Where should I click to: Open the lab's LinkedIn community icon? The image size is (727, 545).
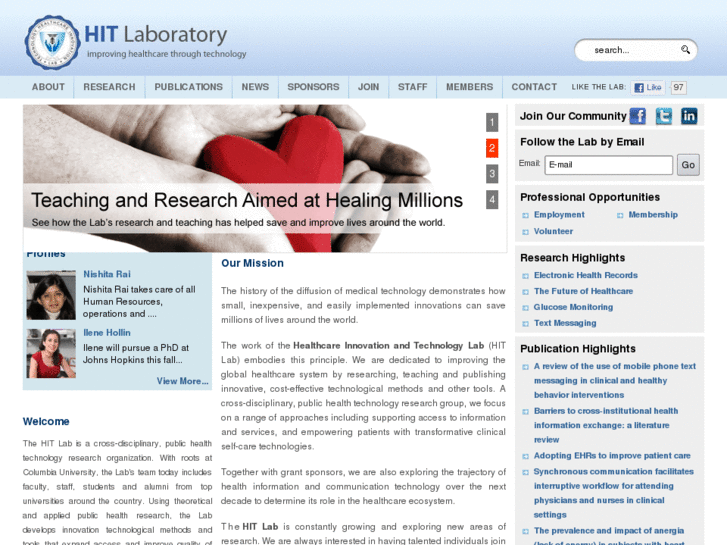tap(689, 116)
